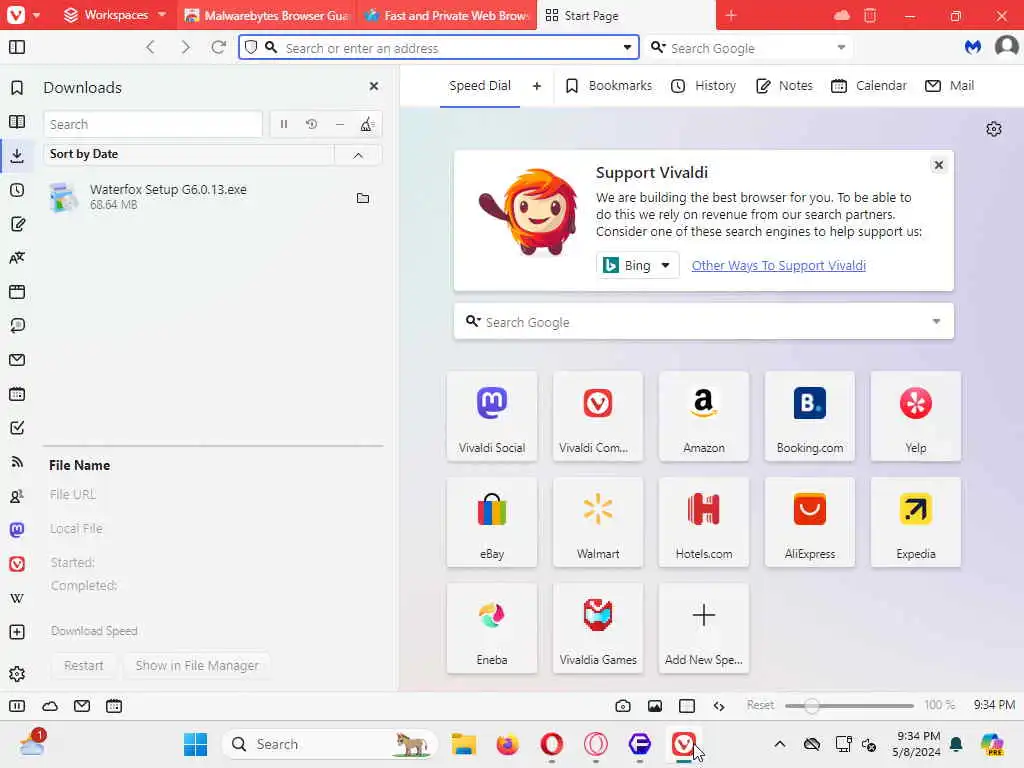Click the mail status icon in status bar
1024x768 pixels.
(82, 705)
